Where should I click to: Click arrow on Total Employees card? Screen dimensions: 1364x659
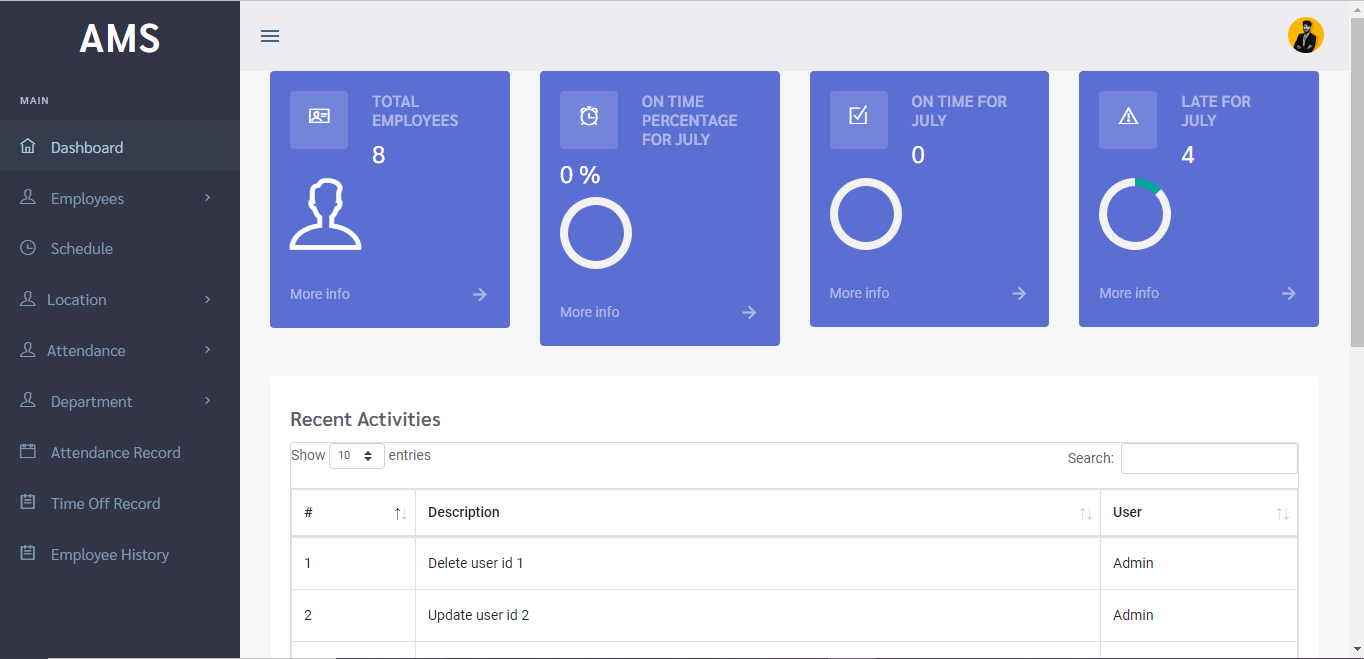480,294
